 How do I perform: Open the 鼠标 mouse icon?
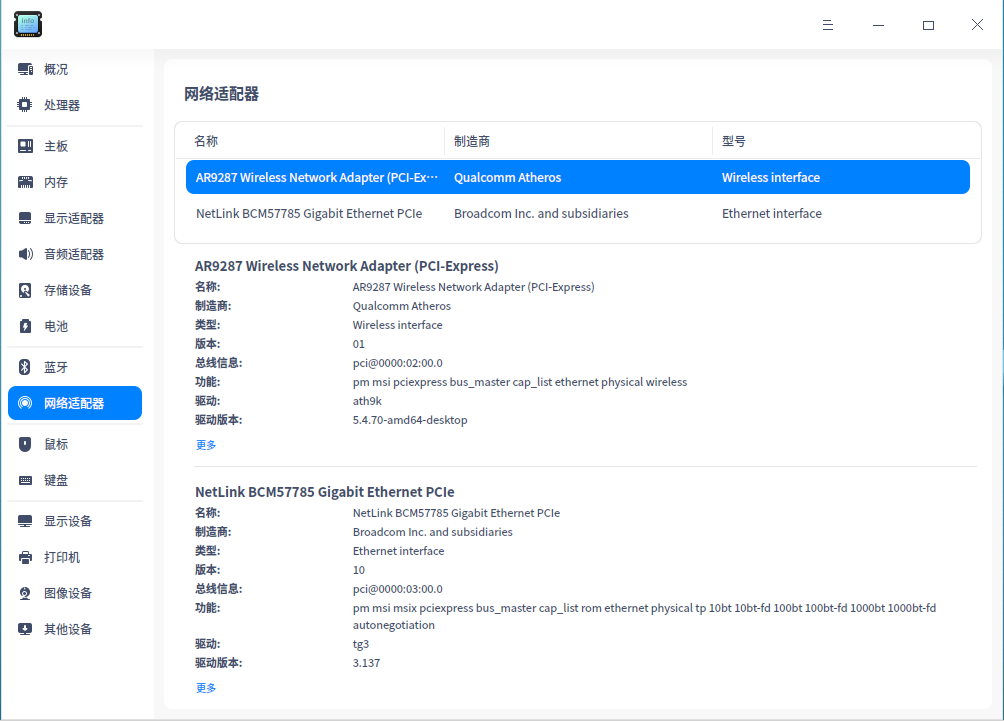pos(25,444)
